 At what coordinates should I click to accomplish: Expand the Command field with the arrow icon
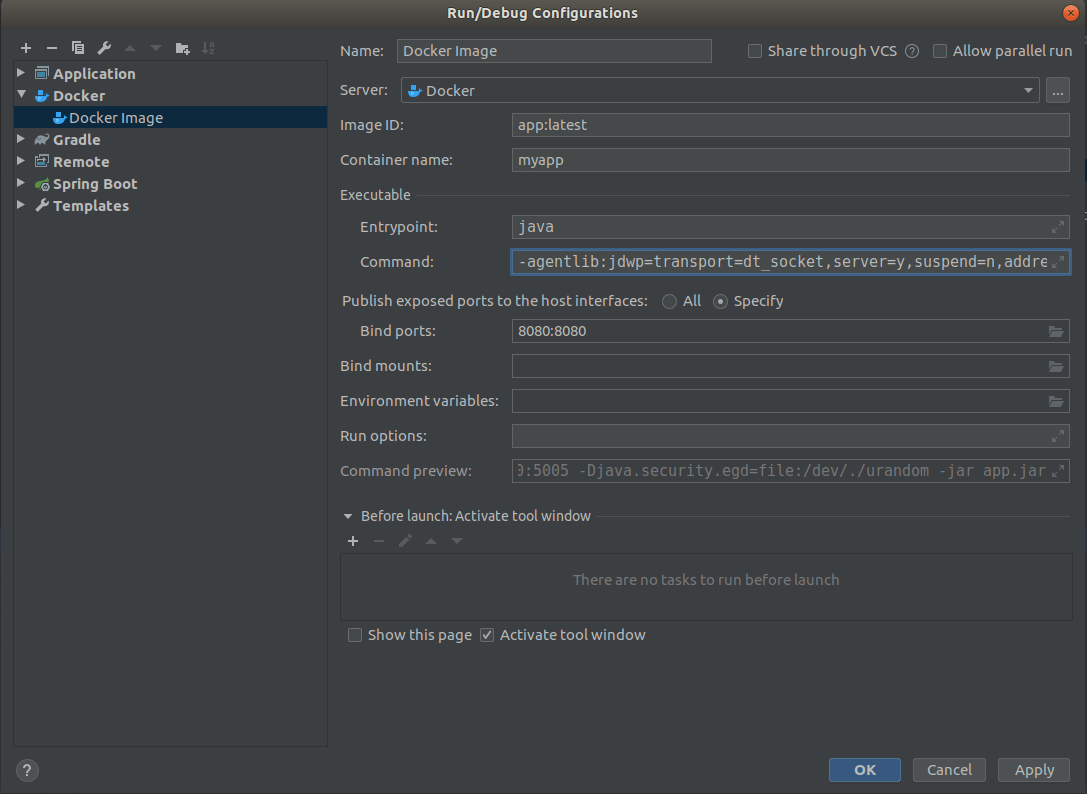click(x=1059, y=261)
